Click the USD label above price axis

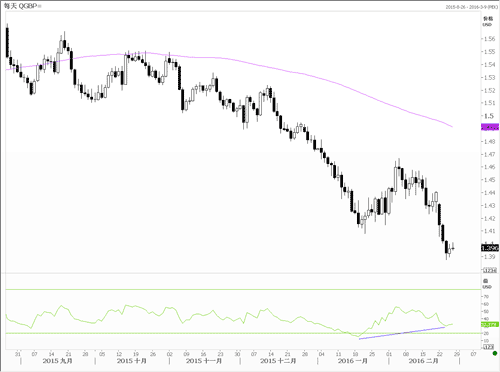[x=487, y=25]
